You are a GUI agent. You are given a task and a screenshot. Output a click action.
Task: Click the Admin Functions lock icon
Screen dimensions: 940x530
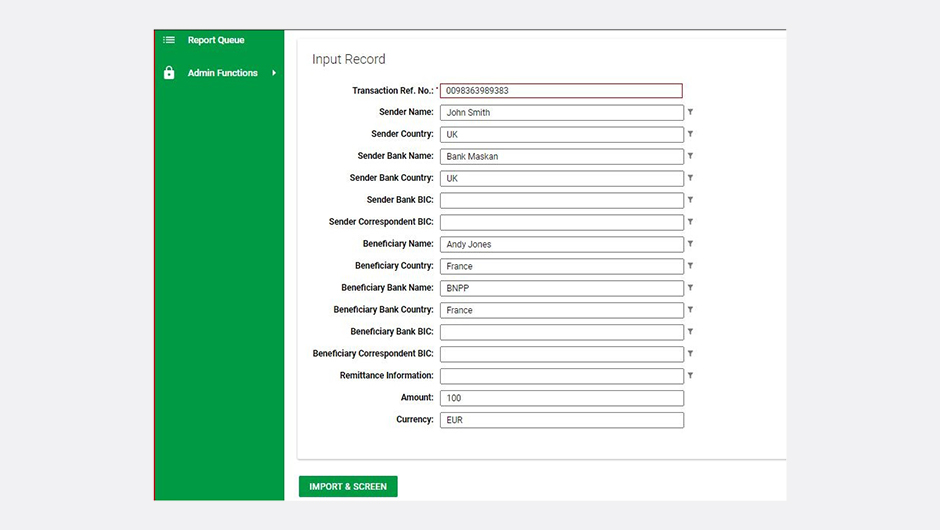169,73
